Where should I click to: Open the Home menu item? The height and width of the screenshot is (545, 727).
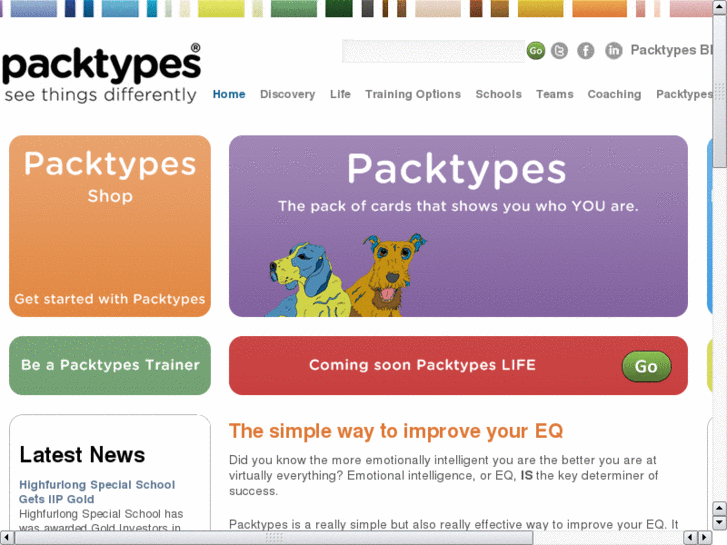(x=229, y=94)
